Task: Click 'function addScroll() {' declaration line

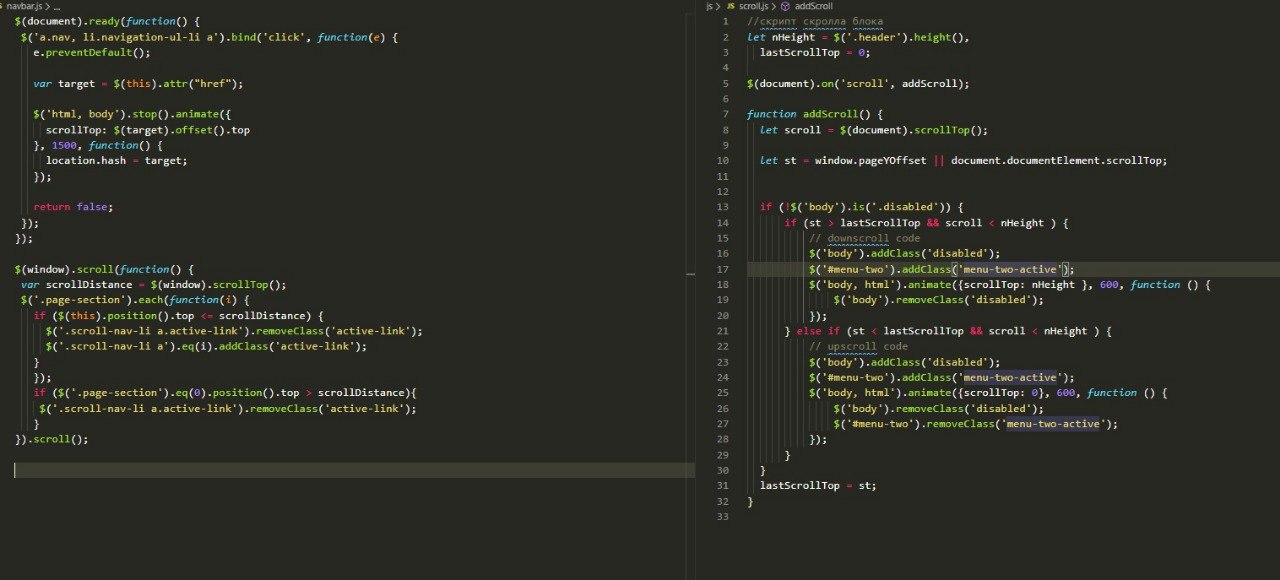Action: 815,114
